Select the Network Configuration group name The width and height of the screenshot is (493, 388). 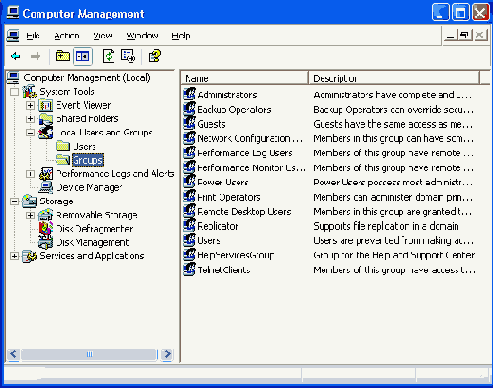(250, 138)
